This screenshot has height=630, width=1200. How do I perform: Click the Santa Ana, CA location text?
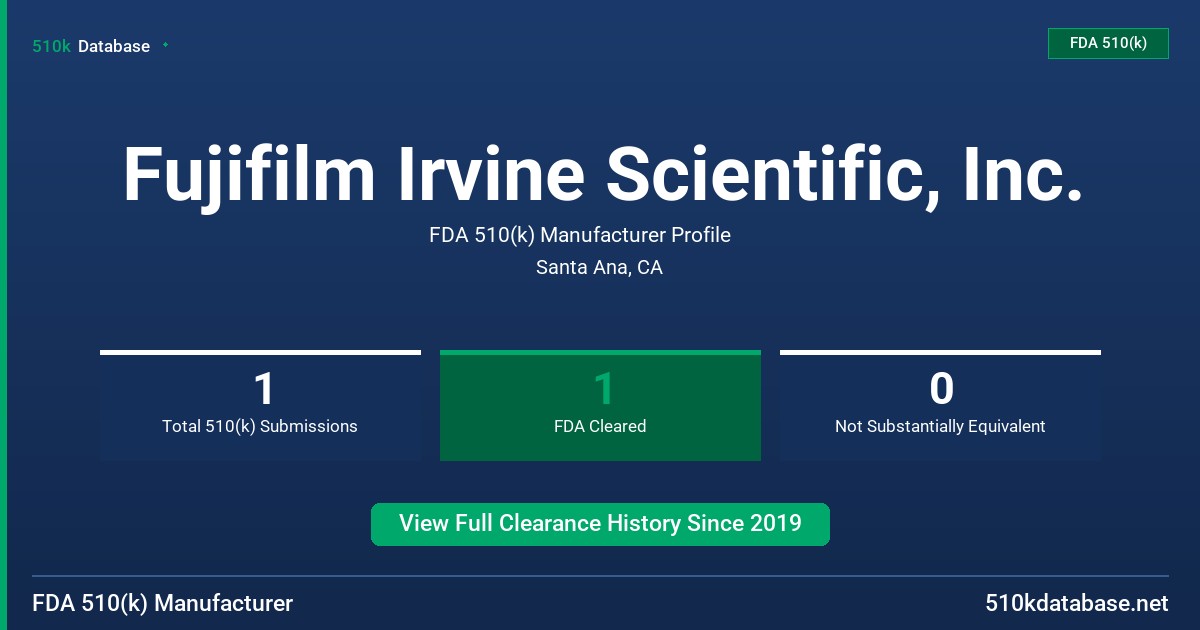pyautogui.click(x=599, y=267)
